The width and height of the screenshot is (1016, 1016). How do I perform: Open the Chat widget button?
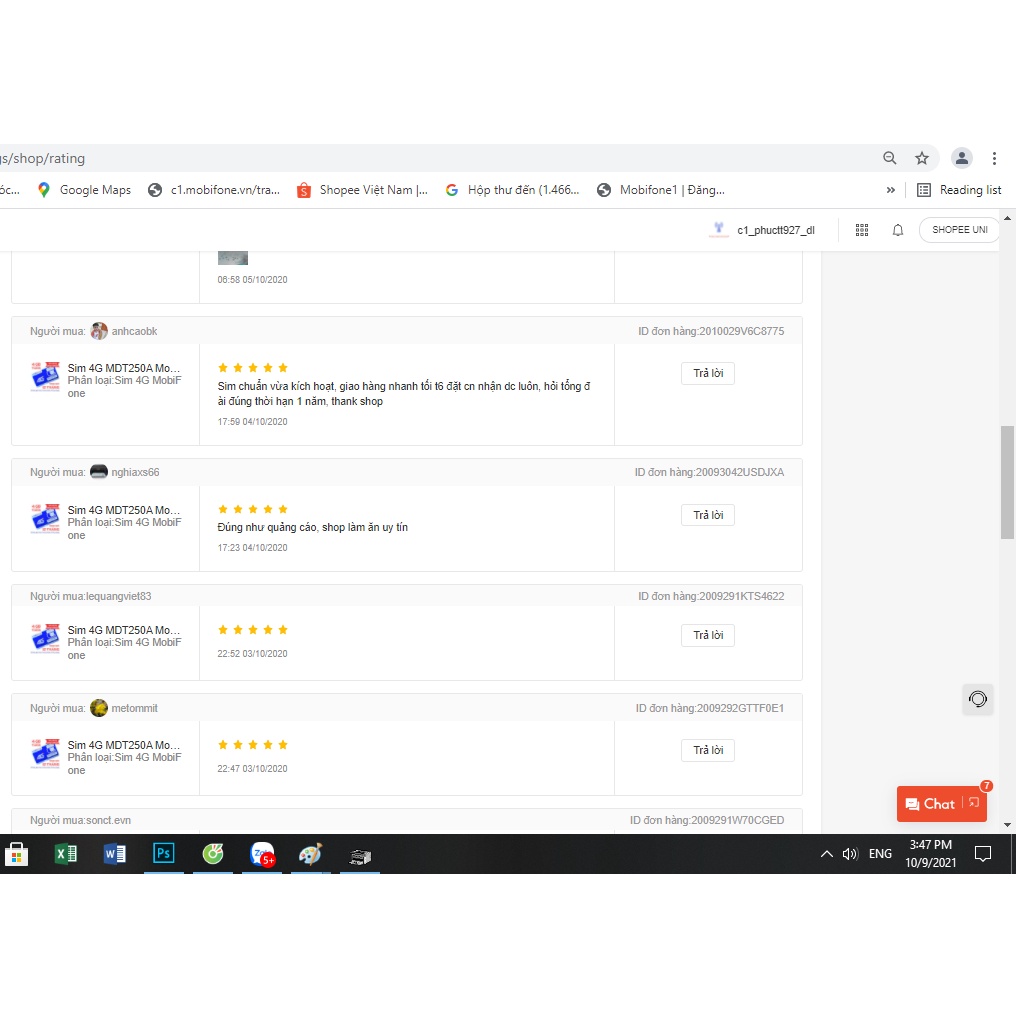pos(941,804)
